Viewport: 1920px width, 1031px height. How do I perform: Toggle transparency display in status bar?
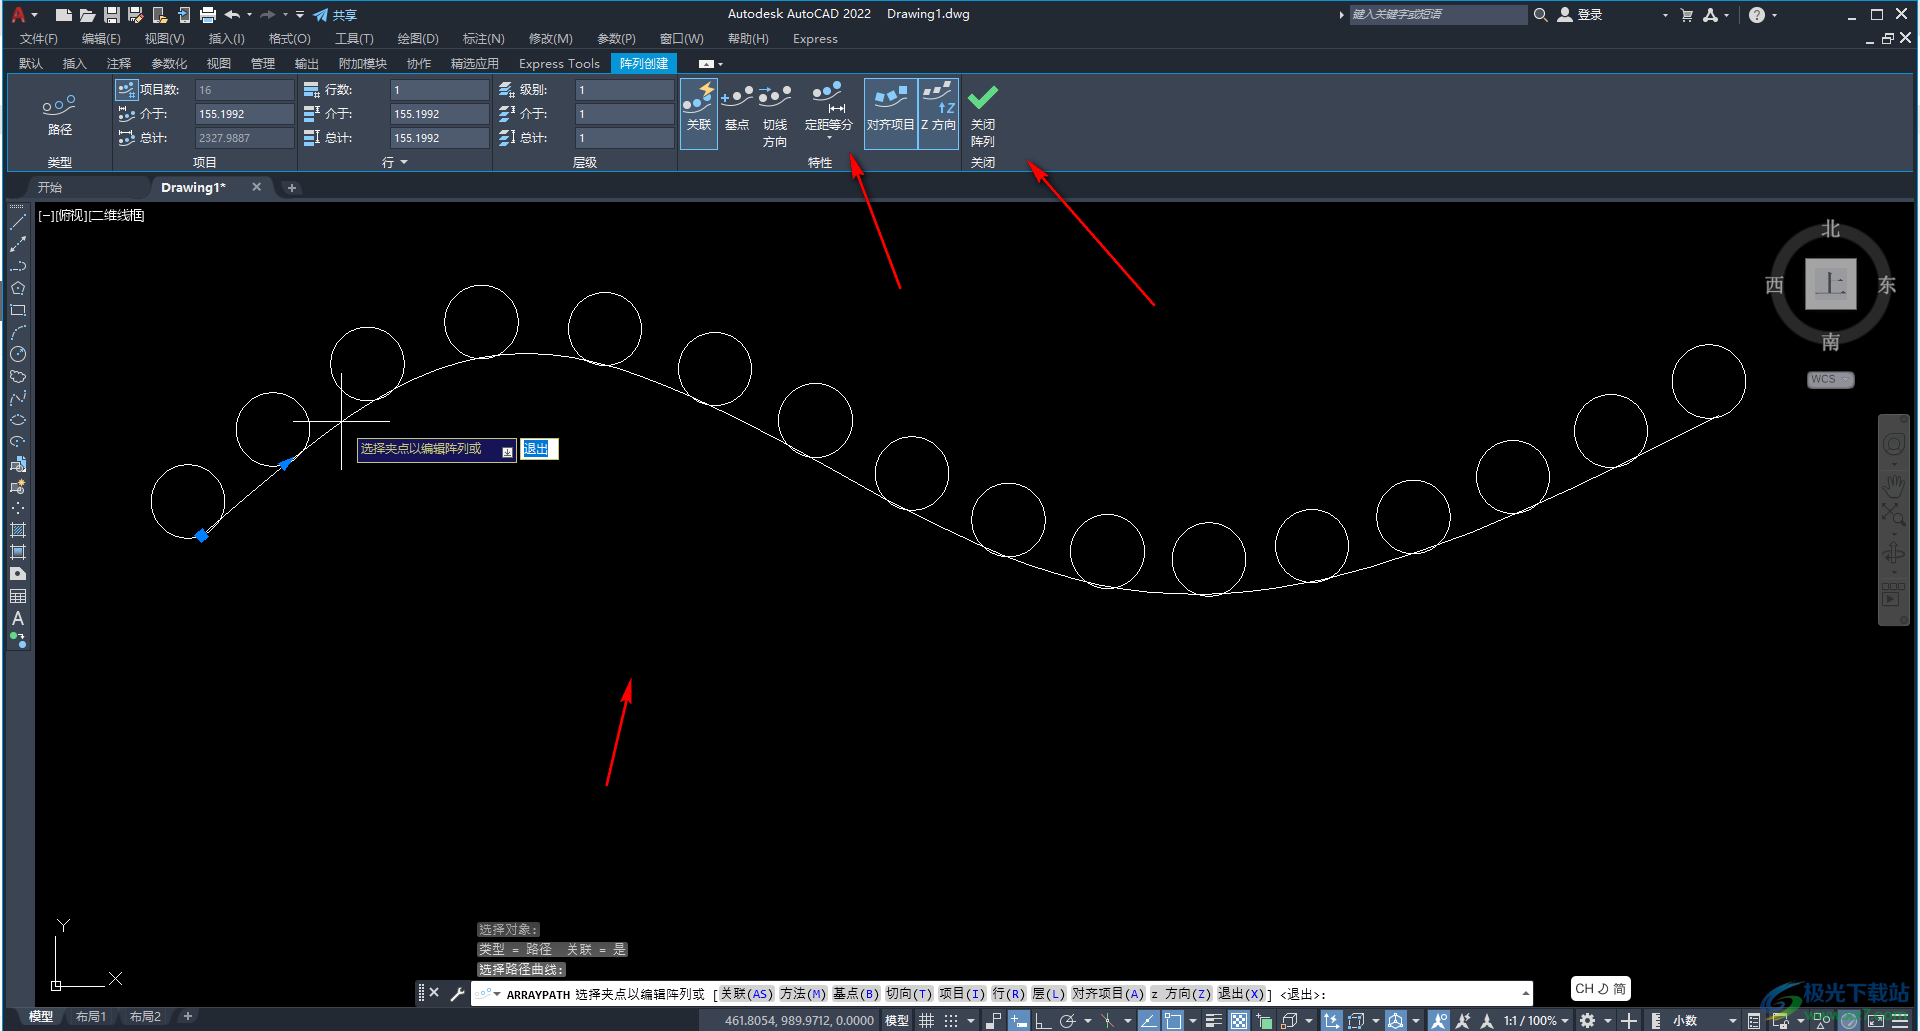1239,1021
